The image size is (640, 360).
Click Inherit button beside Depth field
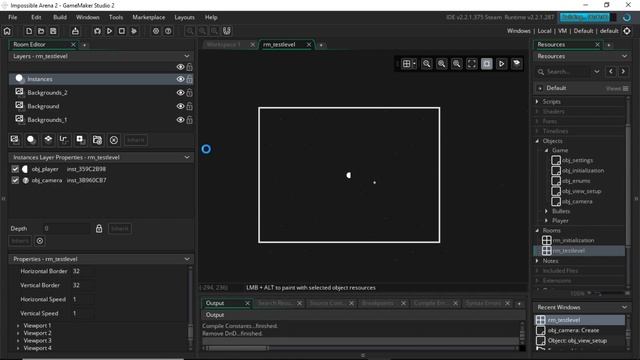point(120,228)
